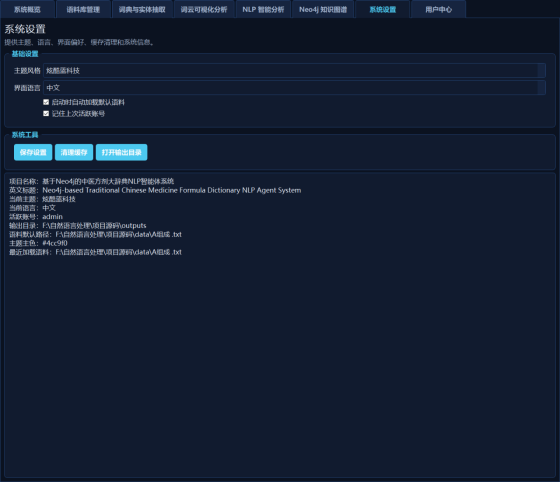This screenshot has height=483, width=560.
Task: Open the 主题风格 dropdown
Action: pyautogui.click(x=294, y=70)
